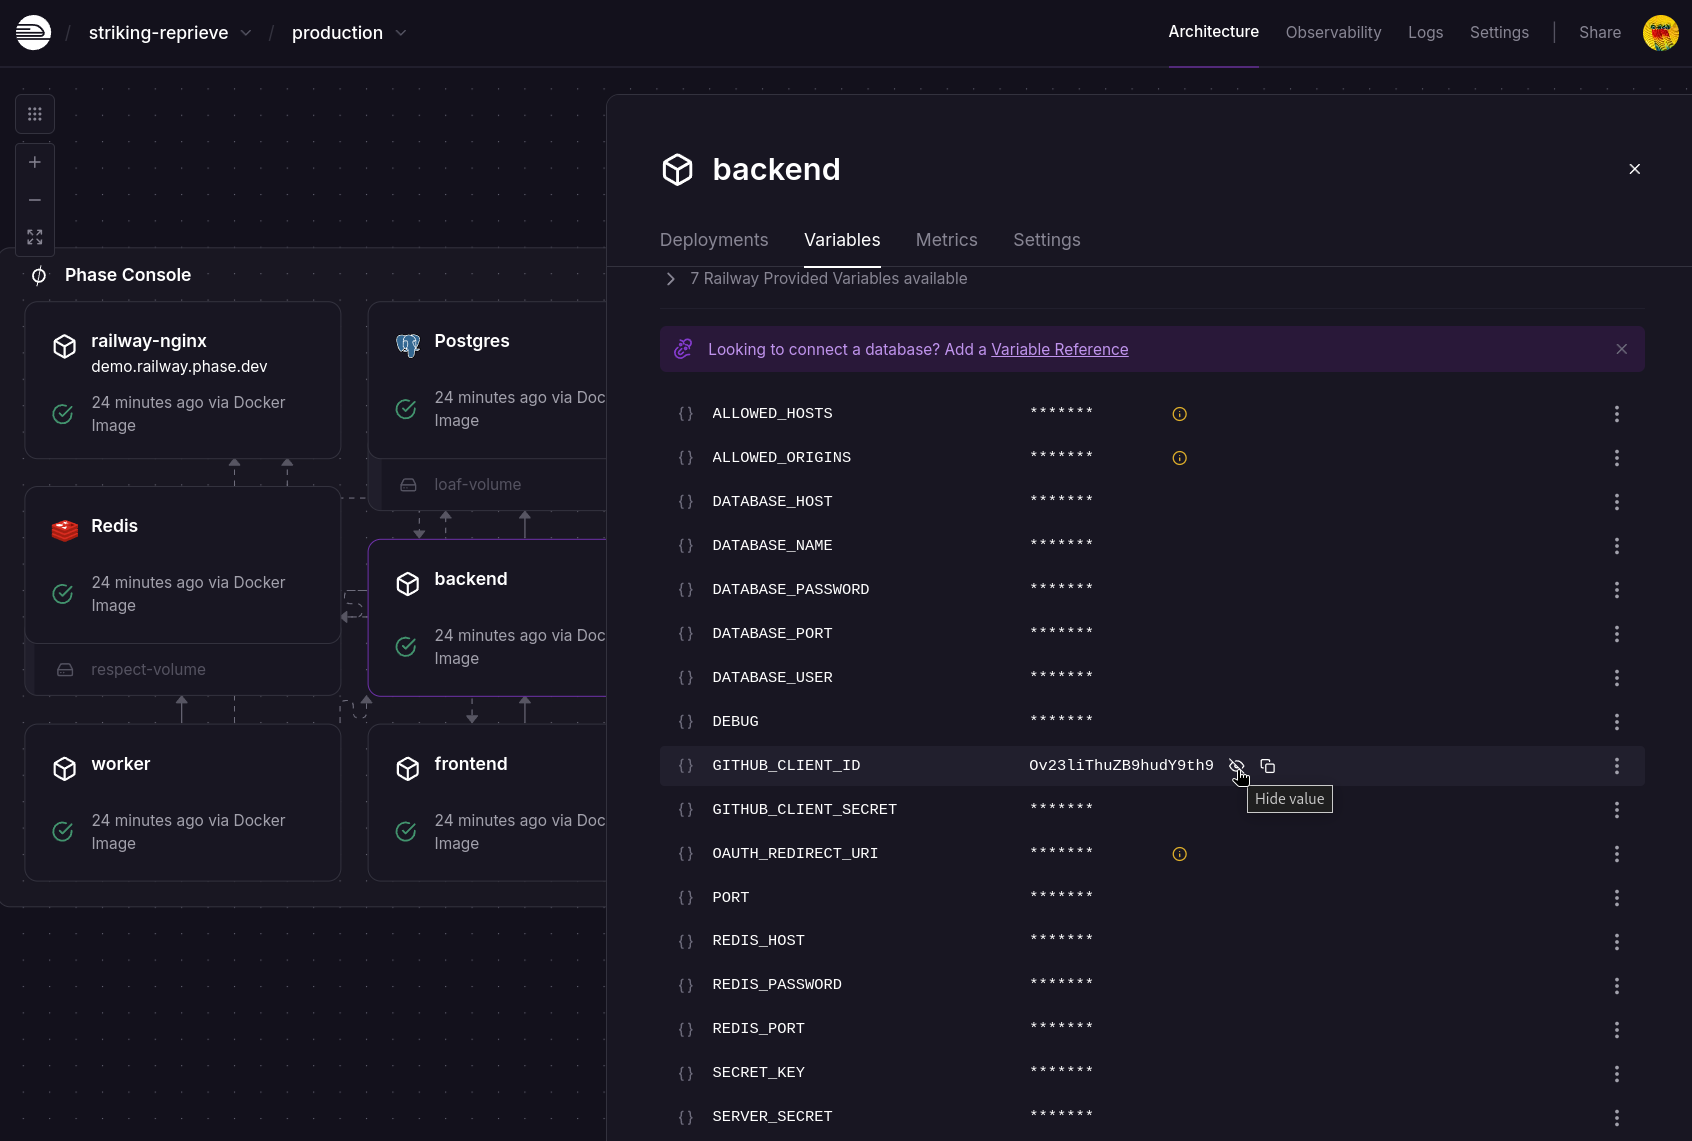Click the Railway logo in the top-left corner
The width and height of the screenshot is (1692, 1141).
[x=33, y=32]
